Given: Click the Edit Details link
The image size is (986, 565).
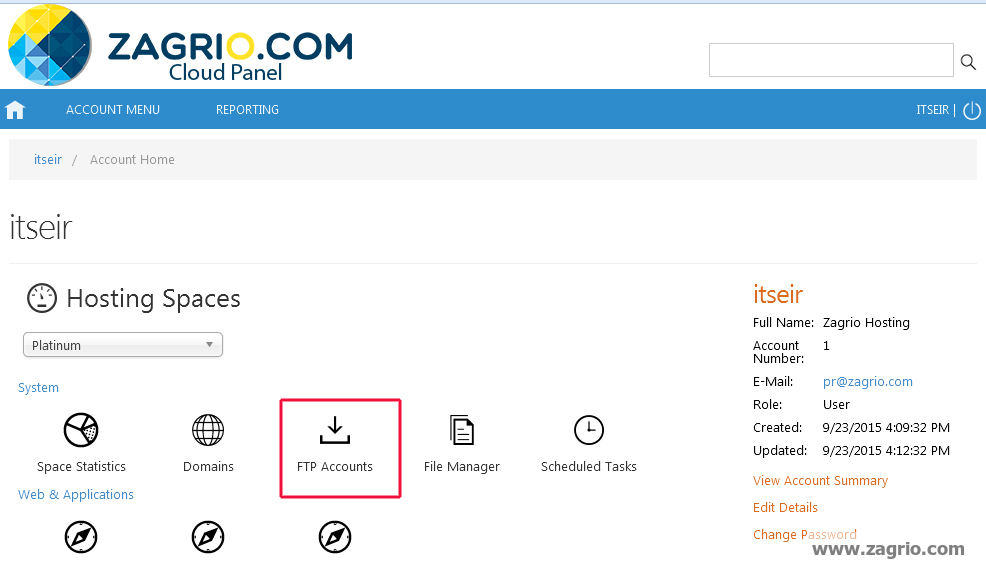Looking at the screenshot, I should [785, 507].
